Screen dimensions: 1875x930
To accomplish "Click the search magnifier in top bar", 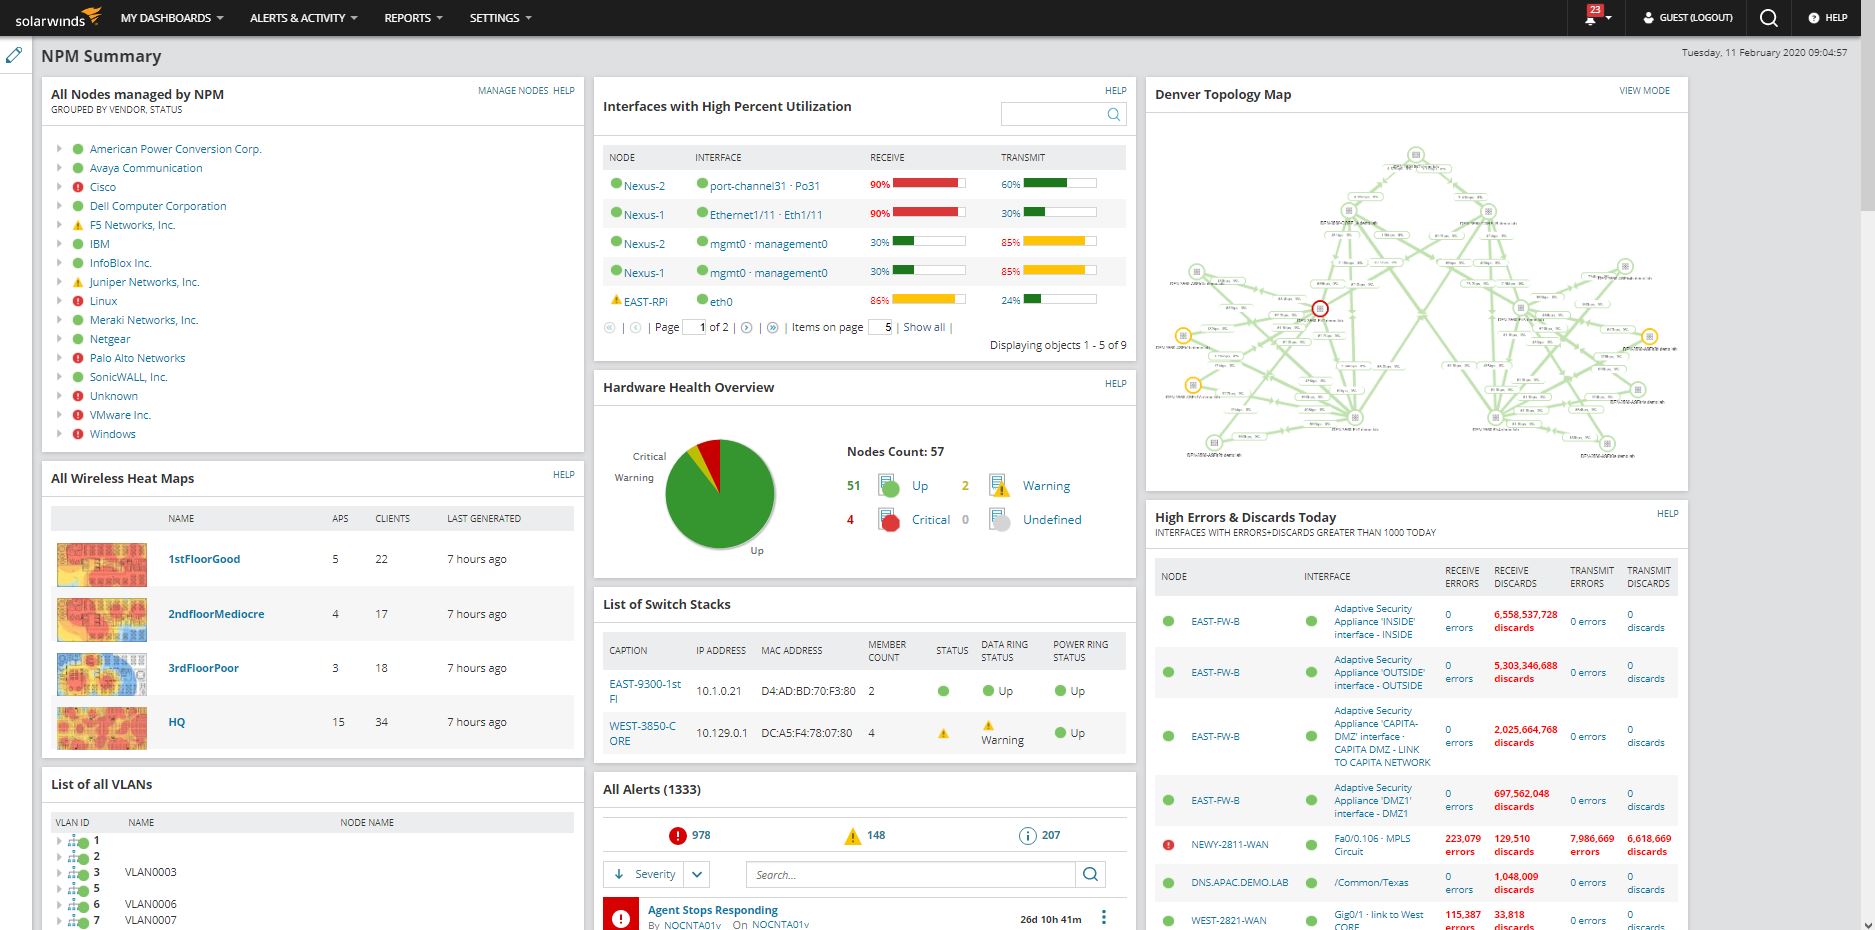I will pyautogui.click(x=1768, y=18).
